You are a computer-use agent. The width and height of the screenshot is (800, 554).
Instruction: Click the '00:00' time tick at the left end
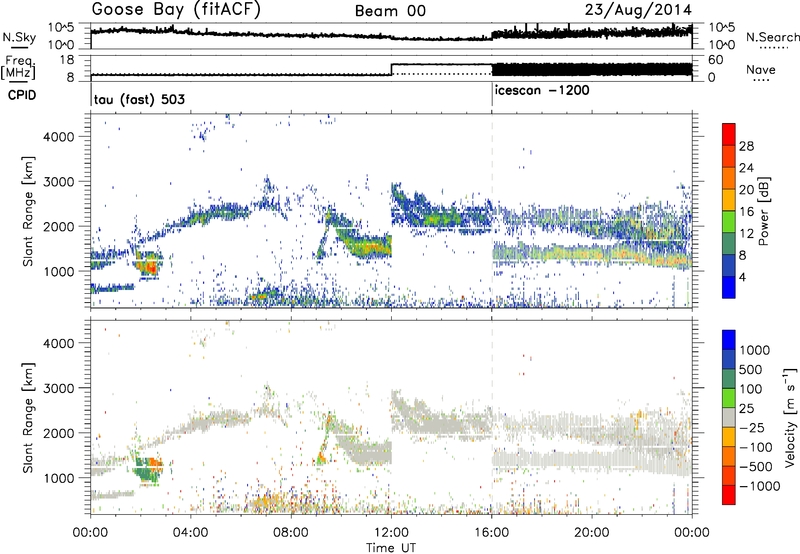[x=90, y=533]
